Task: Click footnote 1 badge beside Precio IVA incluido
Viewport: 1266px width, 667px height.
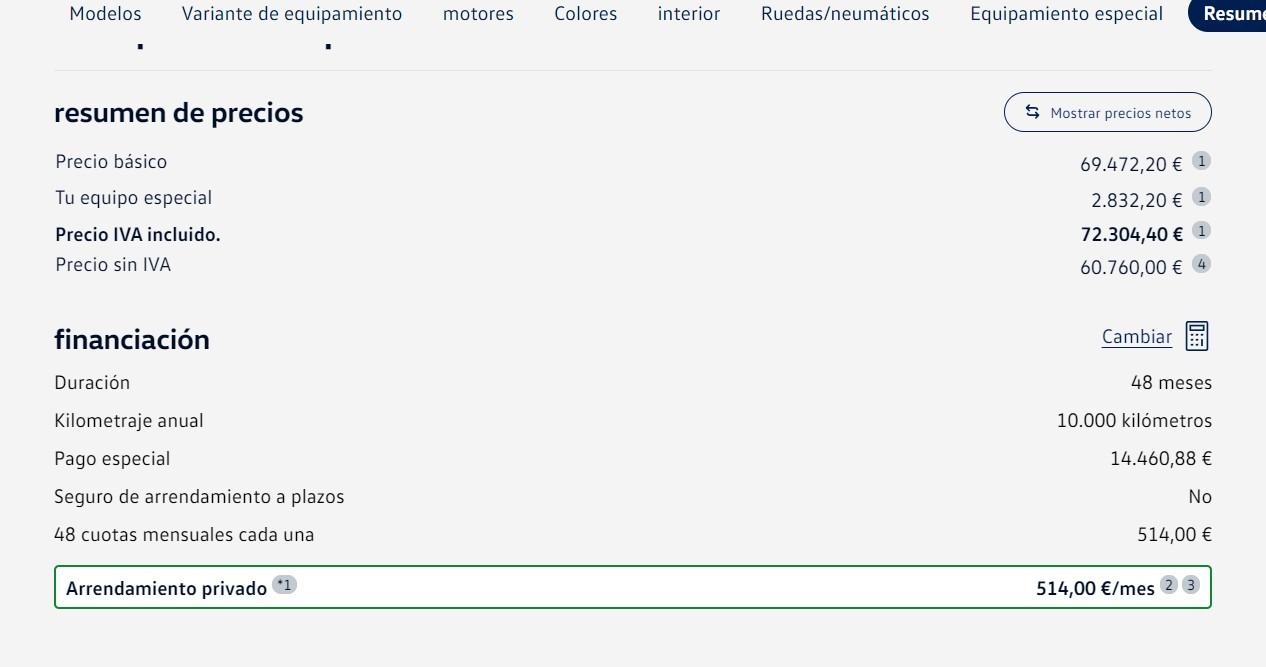Action: pyautogui.click(x=1202, y=231)
